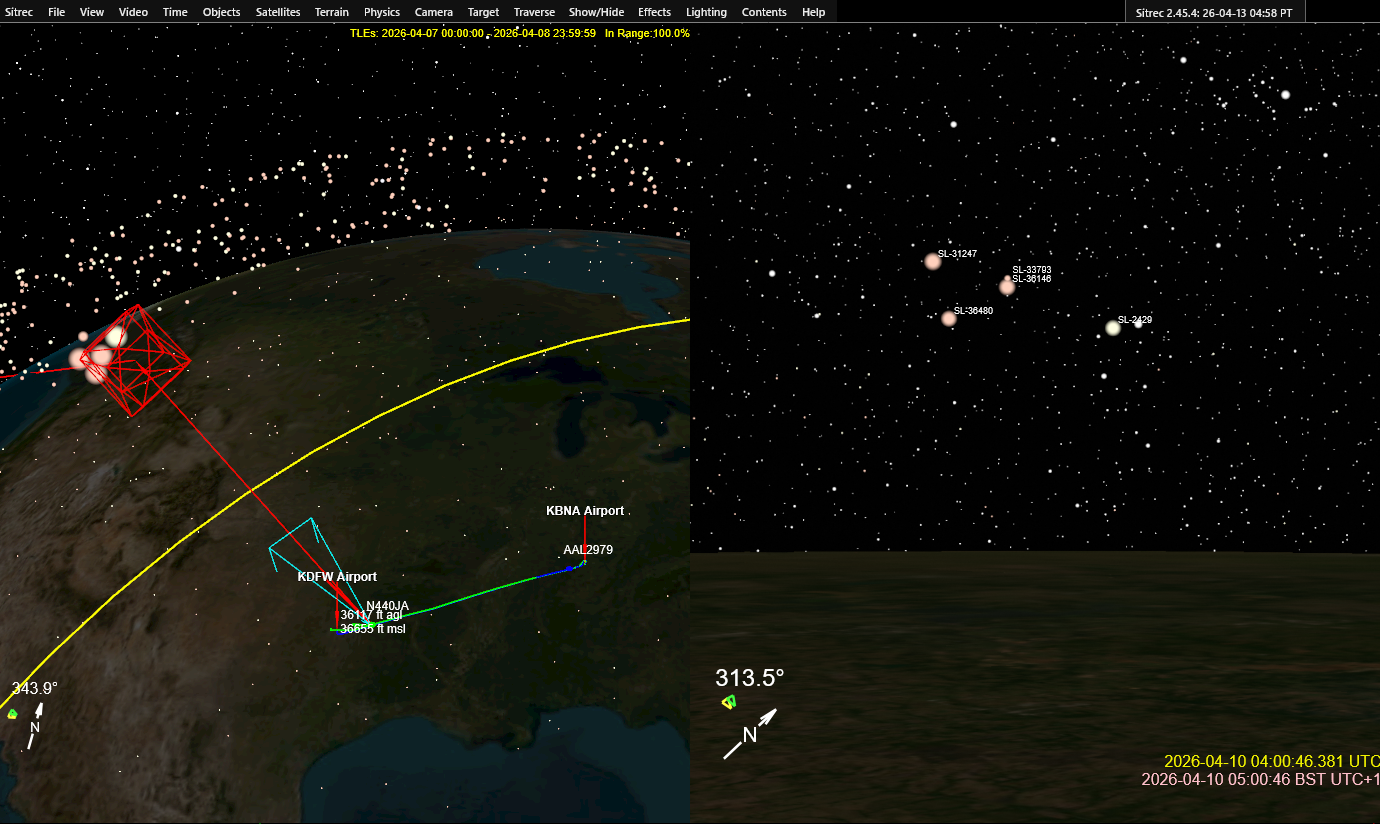Open the Show/Hide menu
Image resolution: width=1380 pixels, height=824 pixels.
(596, 12)
